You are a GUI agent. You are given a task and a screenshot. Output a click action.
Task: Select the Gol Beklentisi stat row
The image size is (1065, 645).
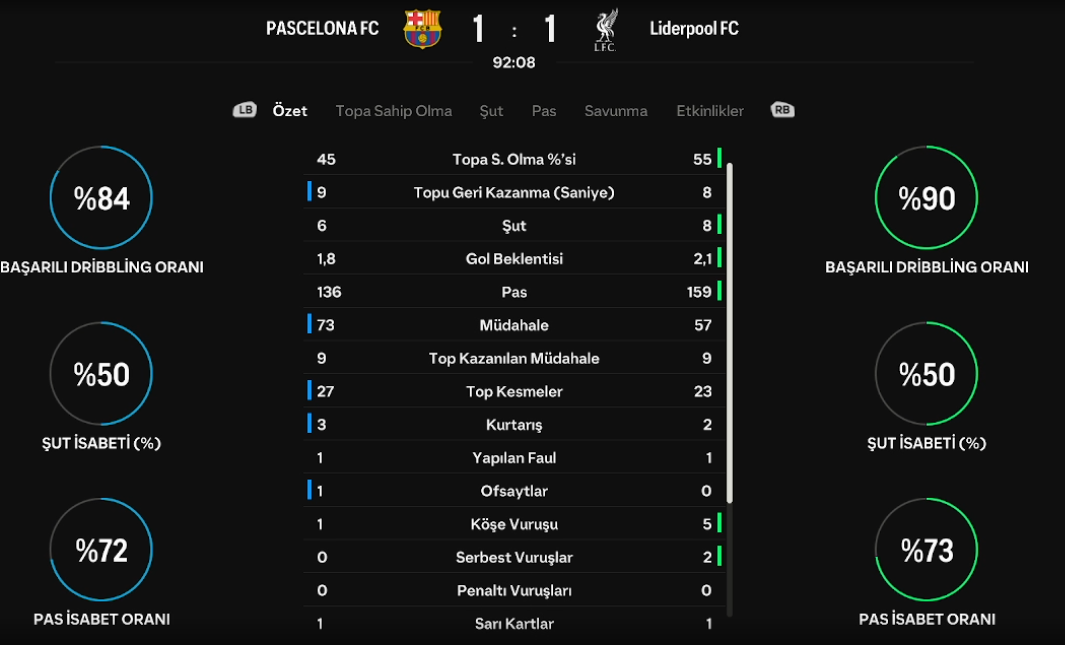click(x=514, y=259)
